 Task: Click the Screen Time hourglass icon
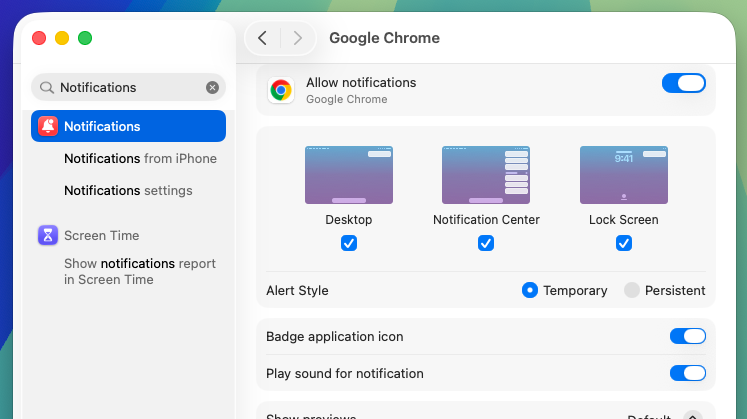point(48,235)
